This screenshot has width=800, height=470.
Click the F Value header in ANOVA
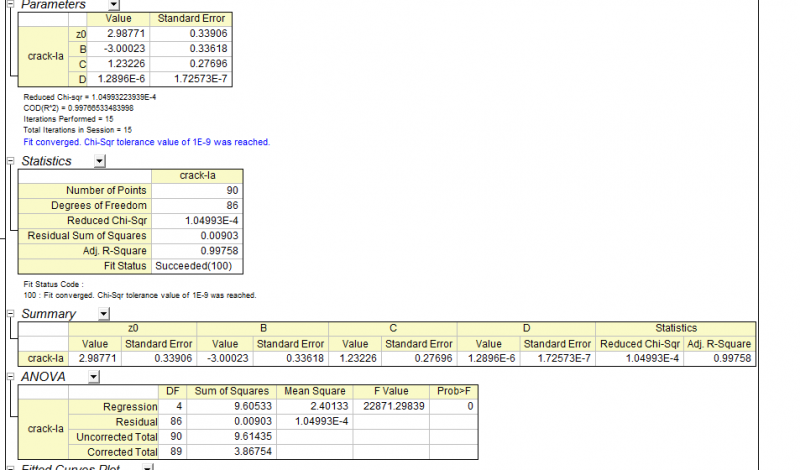pyautogui.click(x=391, y=392)
